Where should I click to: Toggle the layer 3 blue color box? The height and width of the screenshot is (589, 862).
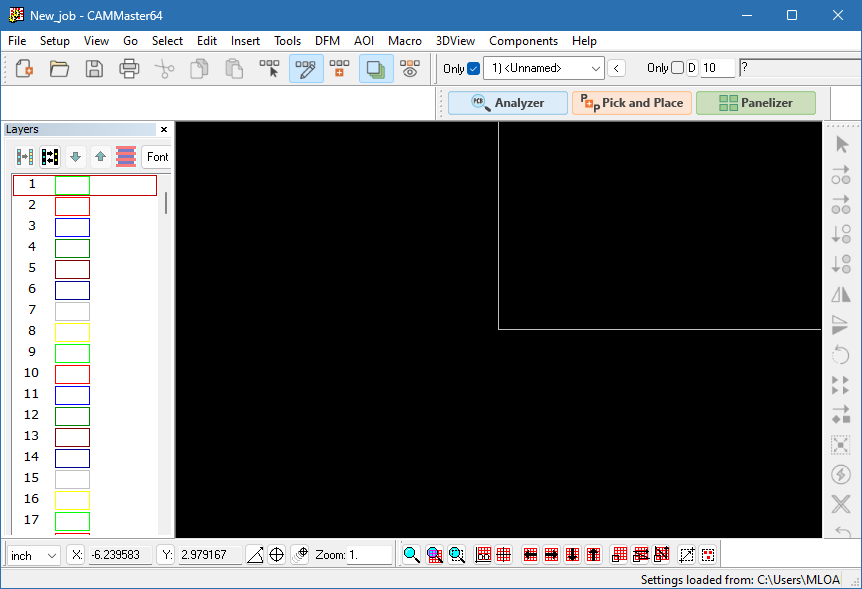click(x=72, y=227)
